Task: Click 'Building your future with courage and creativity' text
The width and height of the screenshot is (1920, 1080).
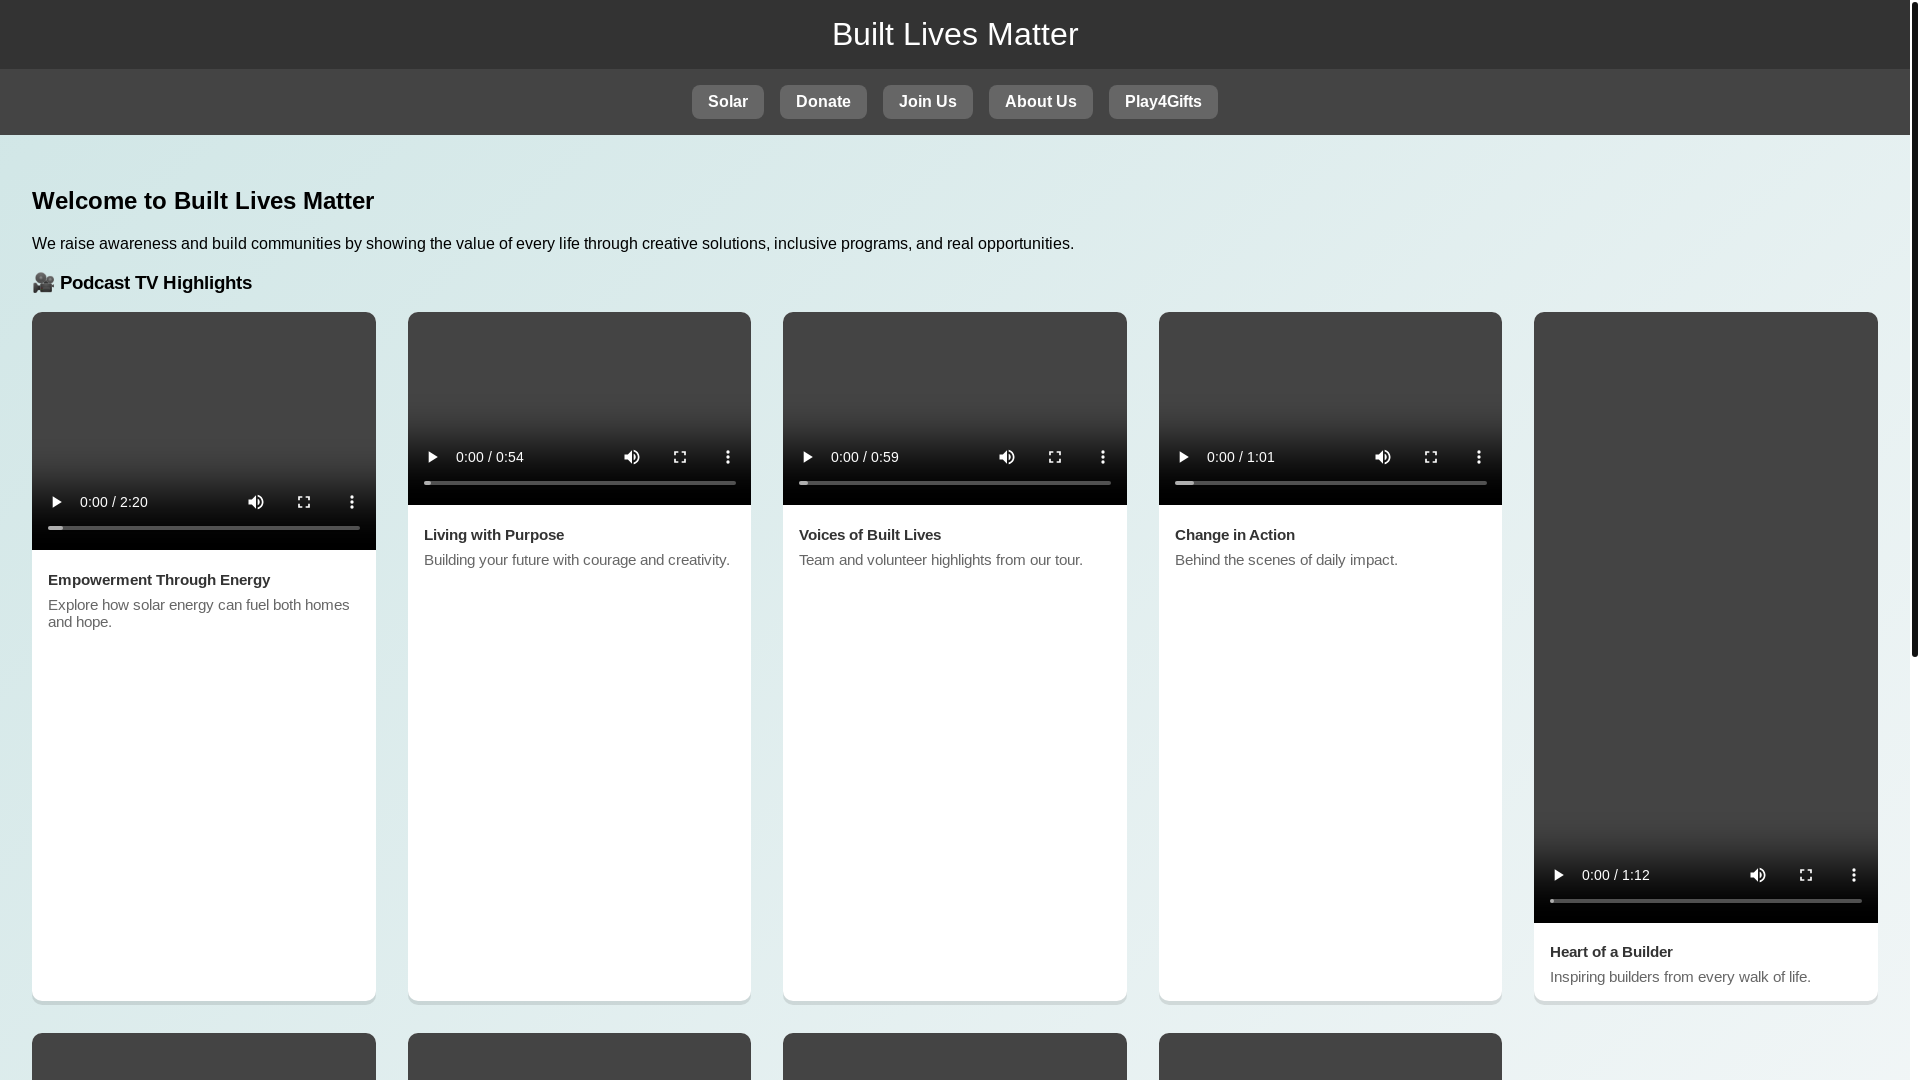Action: click(577, 560)
